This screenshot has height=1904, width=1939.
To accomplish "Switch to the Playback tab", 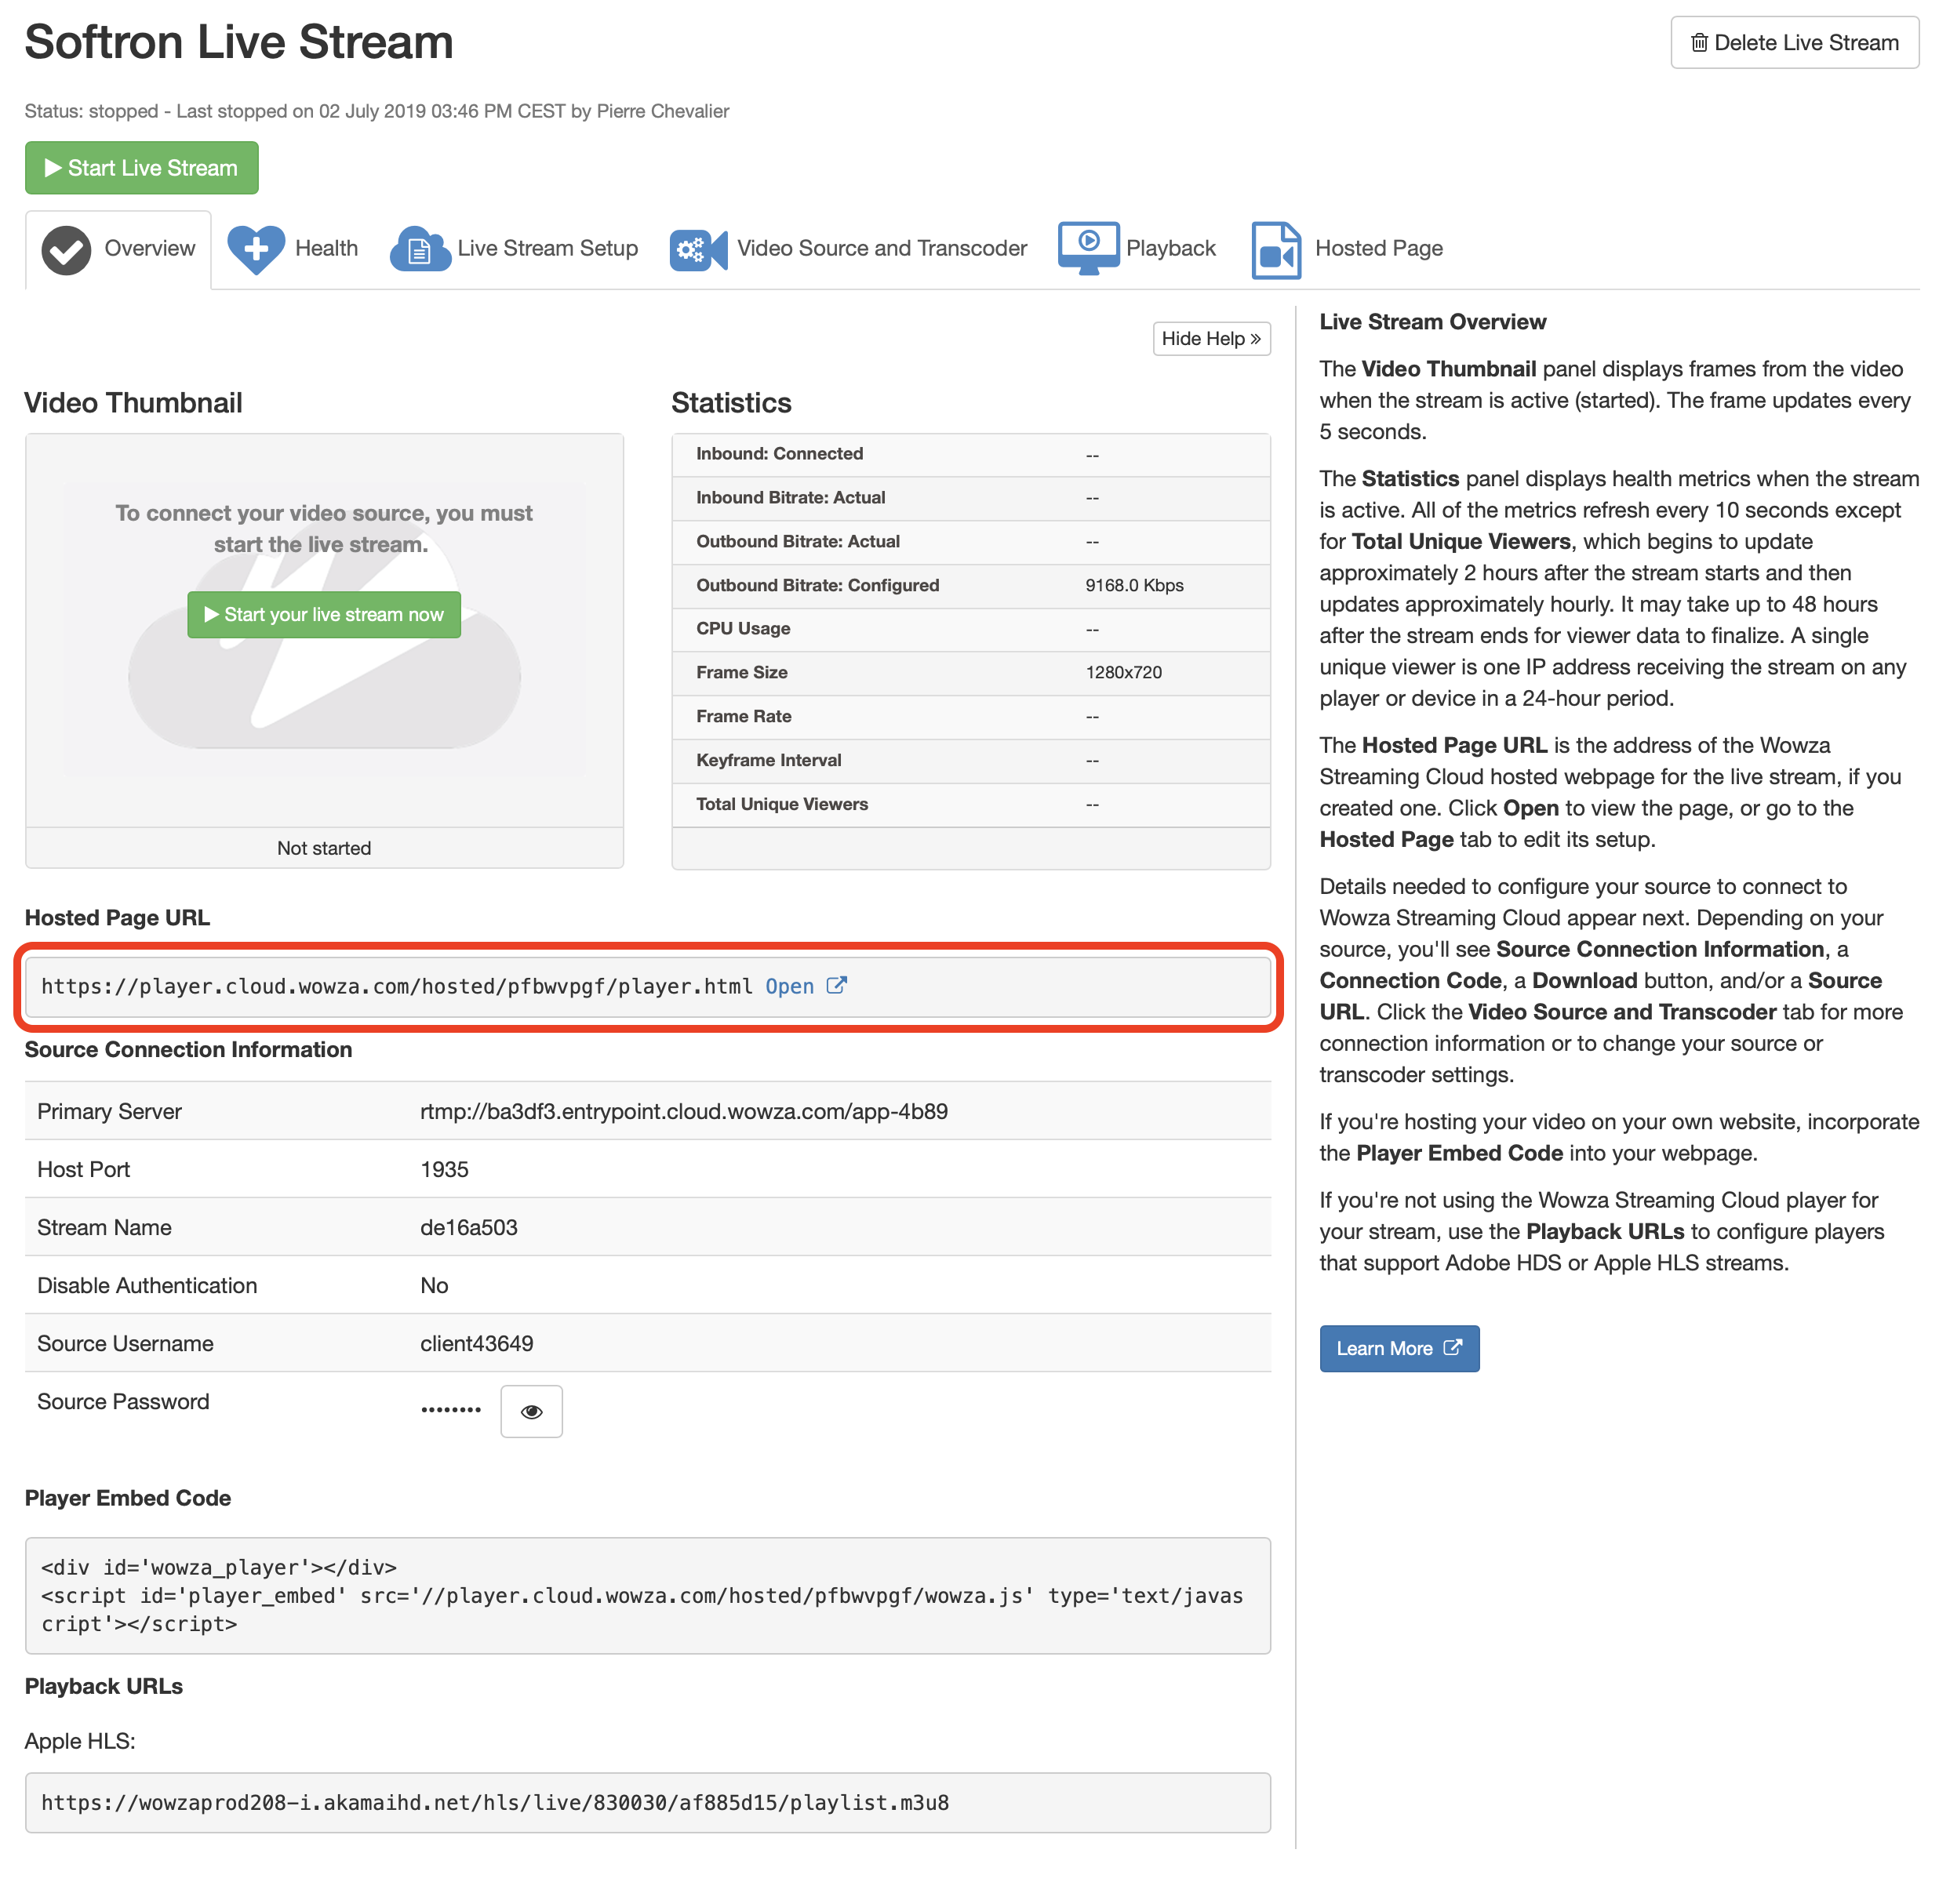I will (1137, 249).
